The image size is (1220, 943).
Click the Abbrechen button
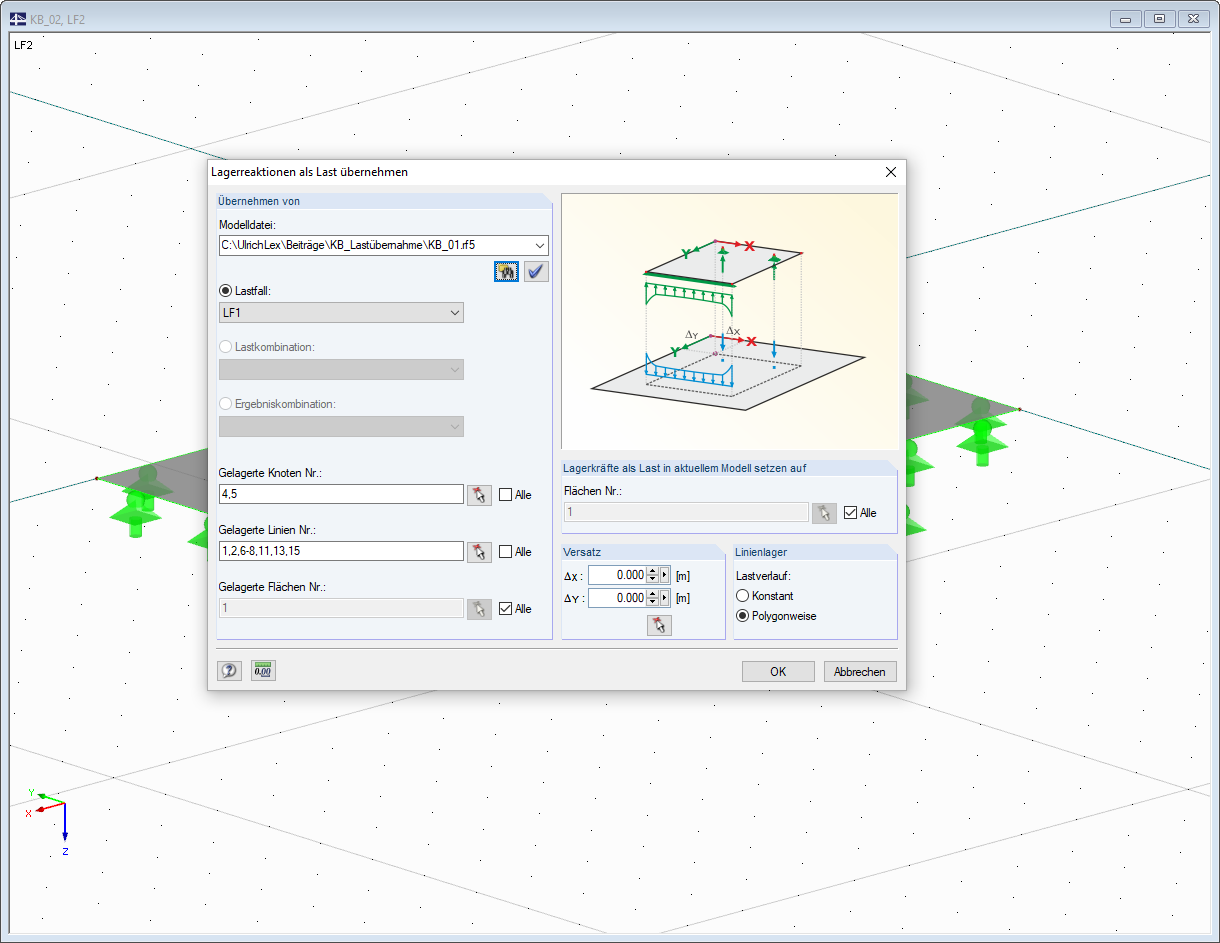(x=860, y=672)
